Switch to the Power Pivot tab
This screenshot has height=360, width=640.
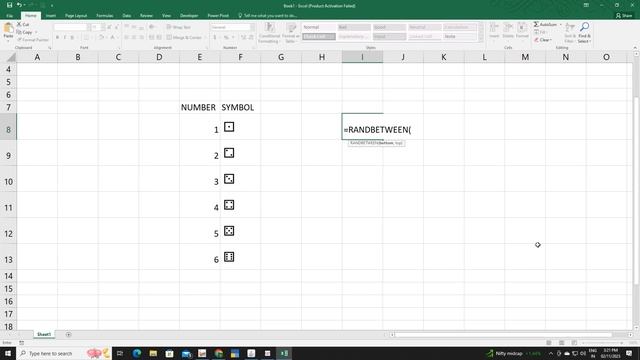pyautogui.click(x=218, y=16)
